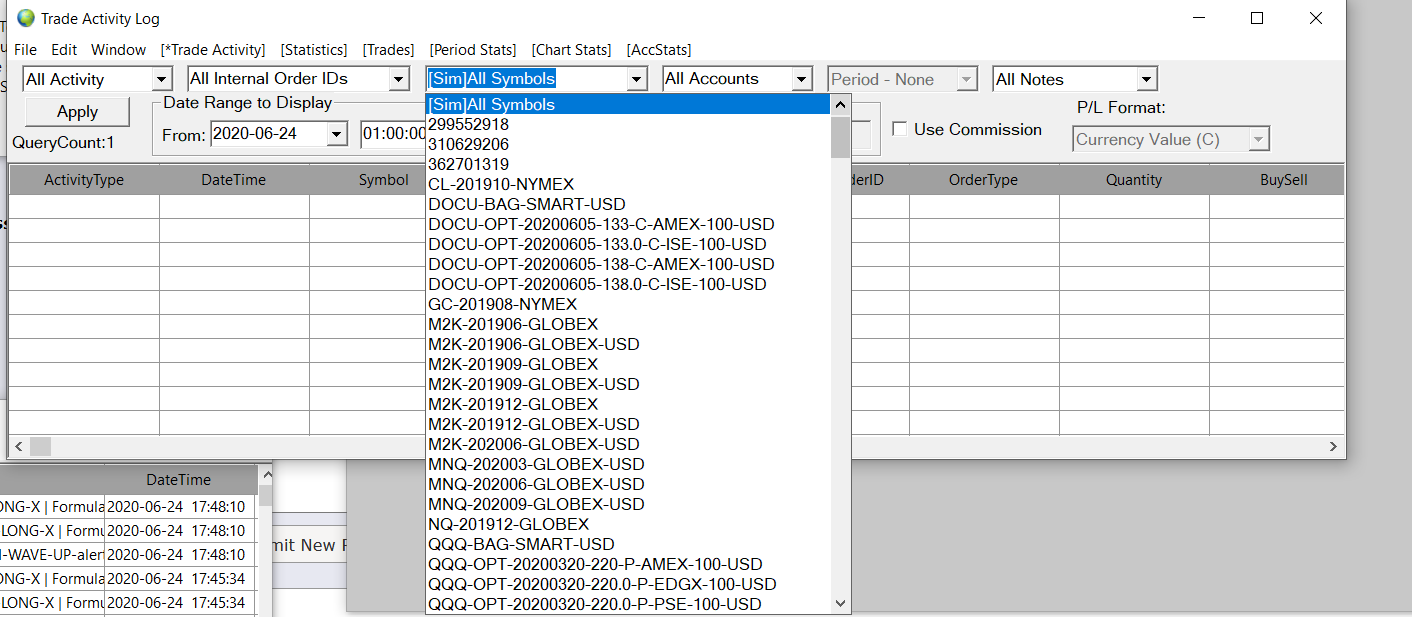Click the grid's horizontal scroll left arrow
The image size is (1412, 617).
18,446
